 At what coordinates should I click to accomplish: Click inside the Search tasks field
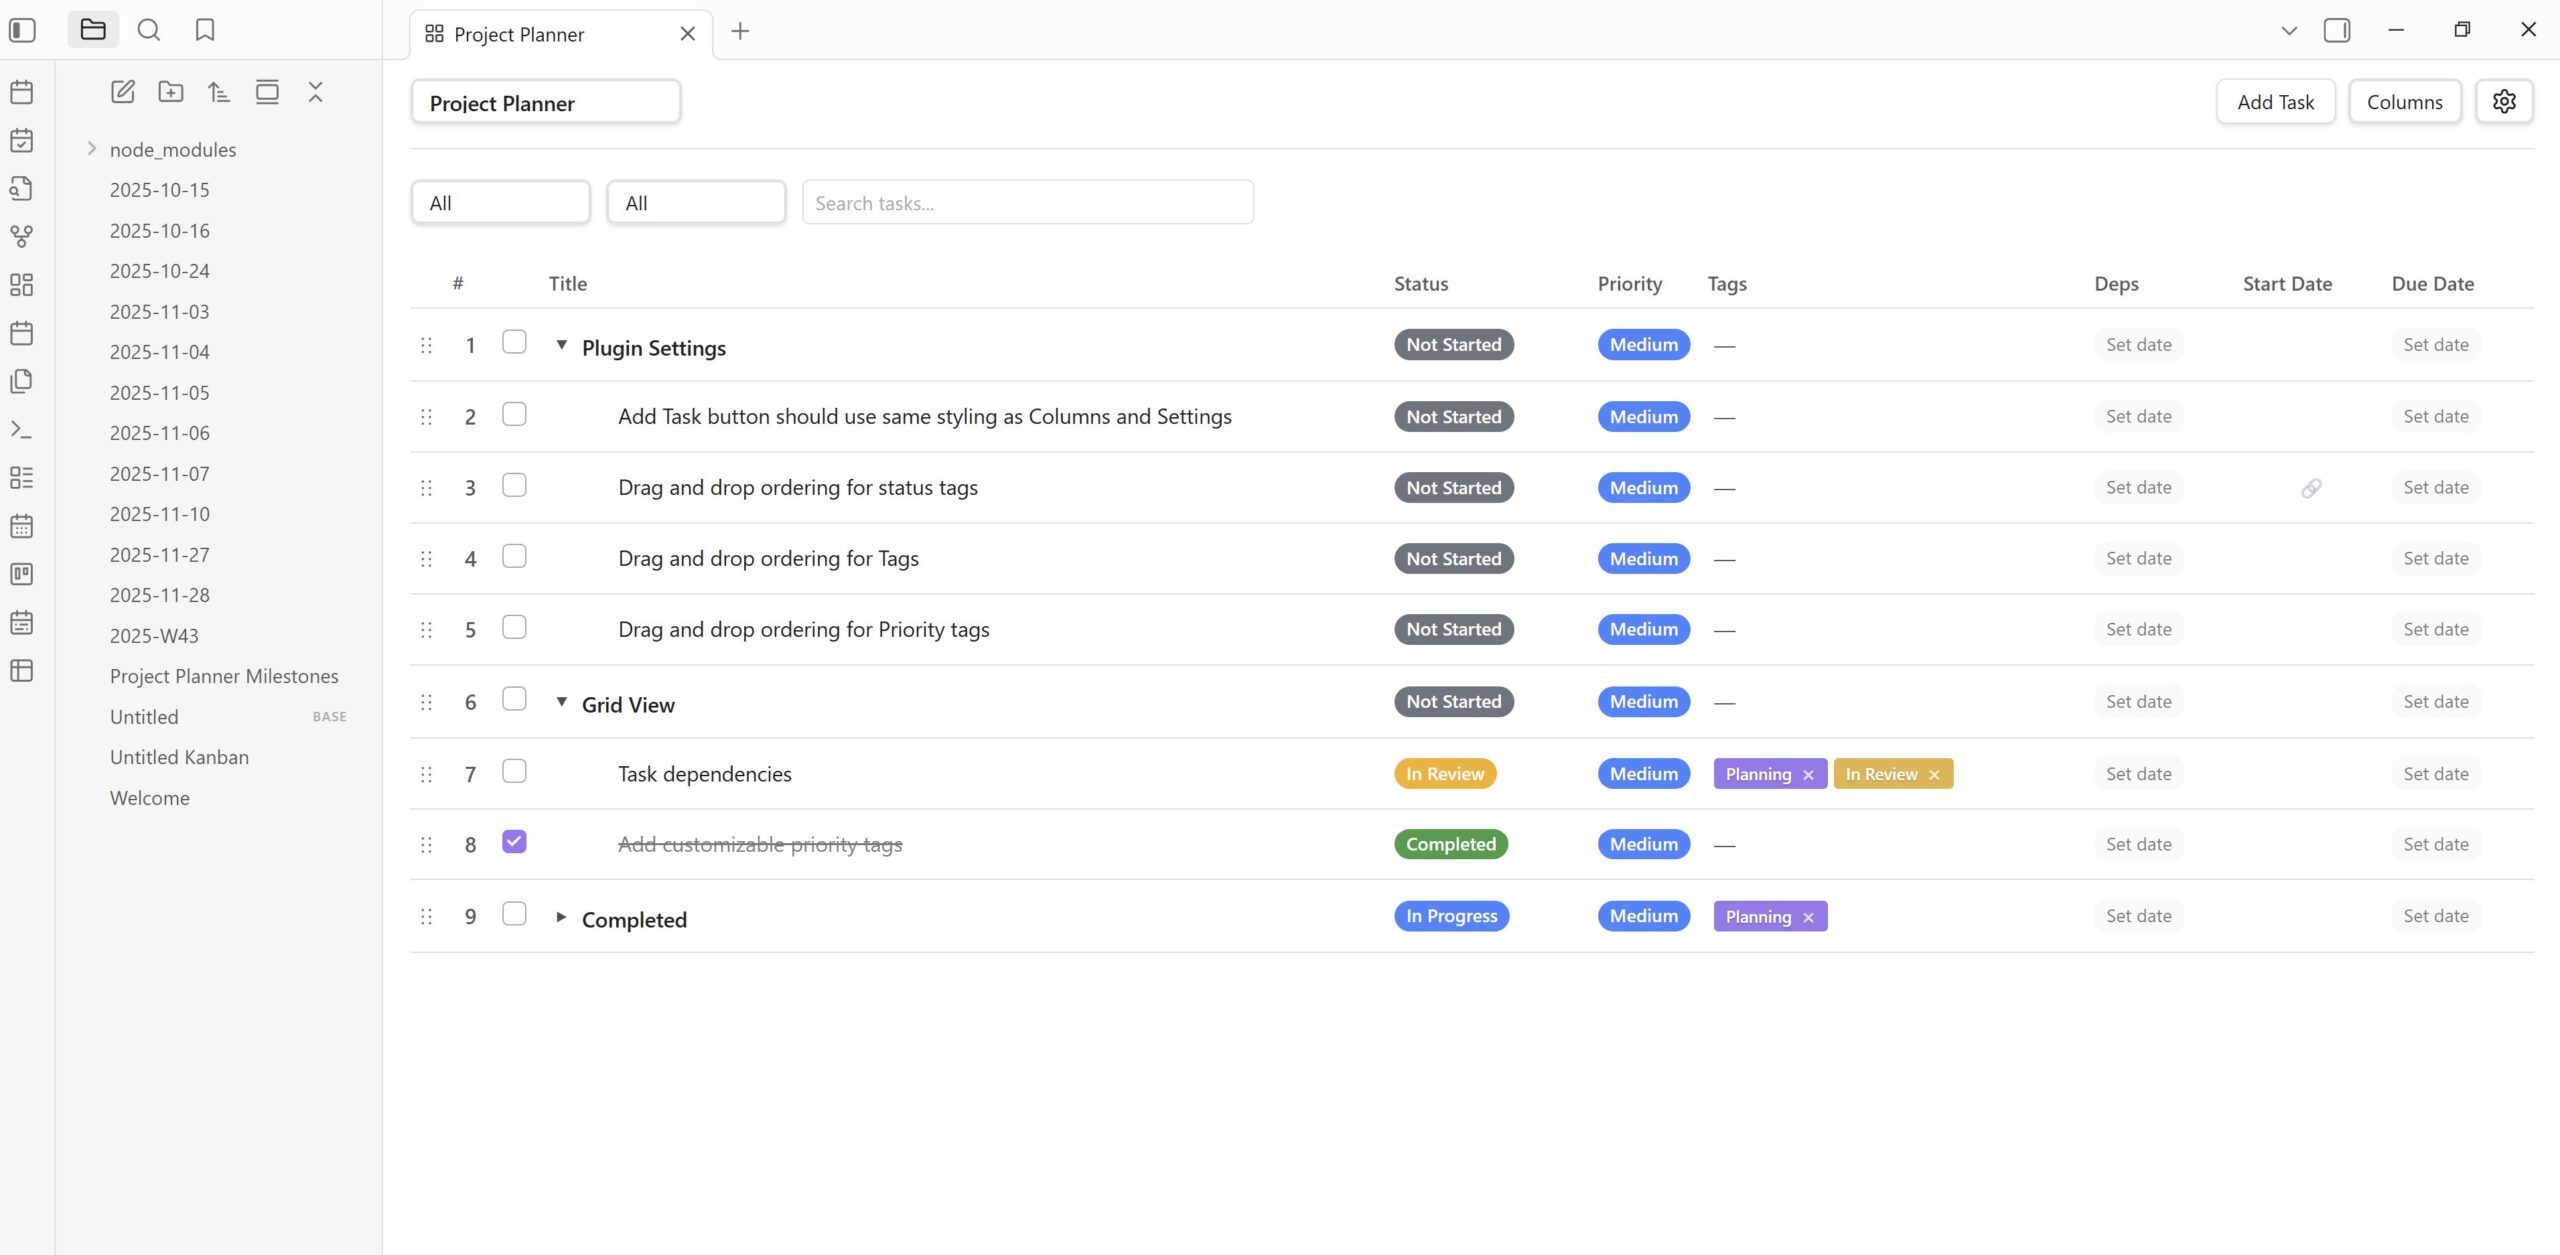coord(1027,202)
